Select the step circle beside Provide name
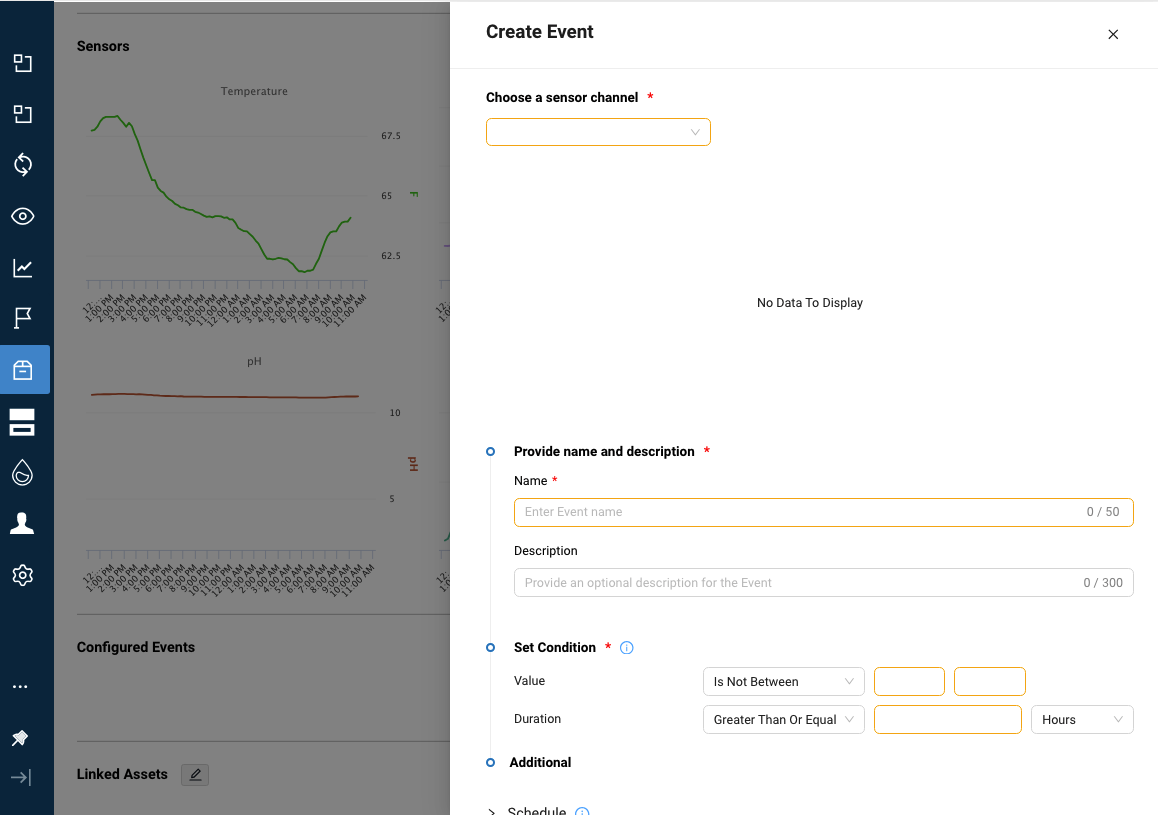 click(489, 451)
